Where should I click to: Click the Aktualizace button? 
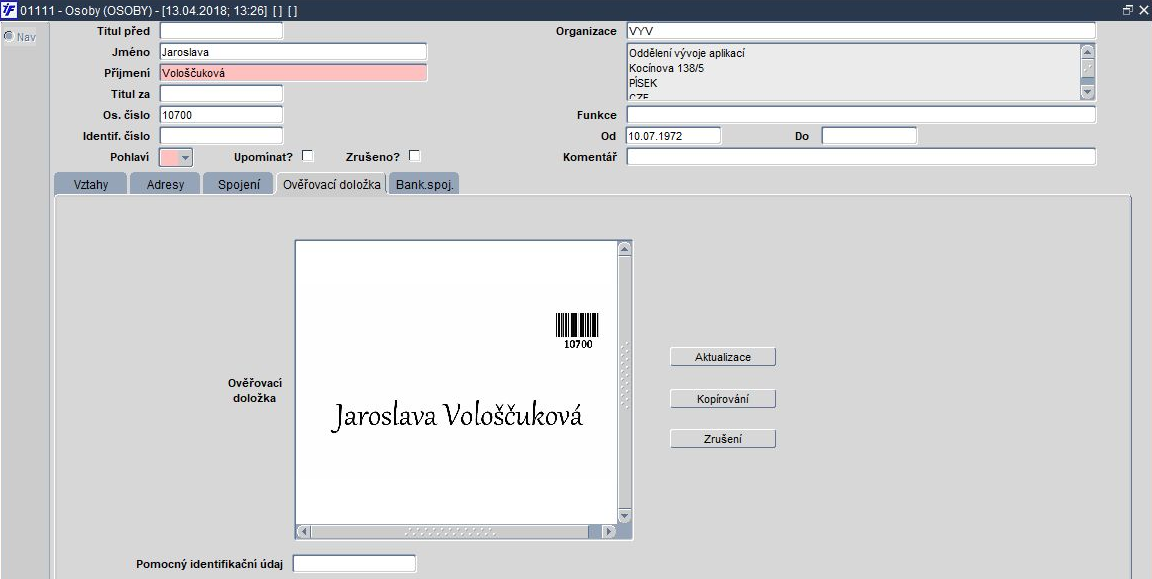(723, 357)
